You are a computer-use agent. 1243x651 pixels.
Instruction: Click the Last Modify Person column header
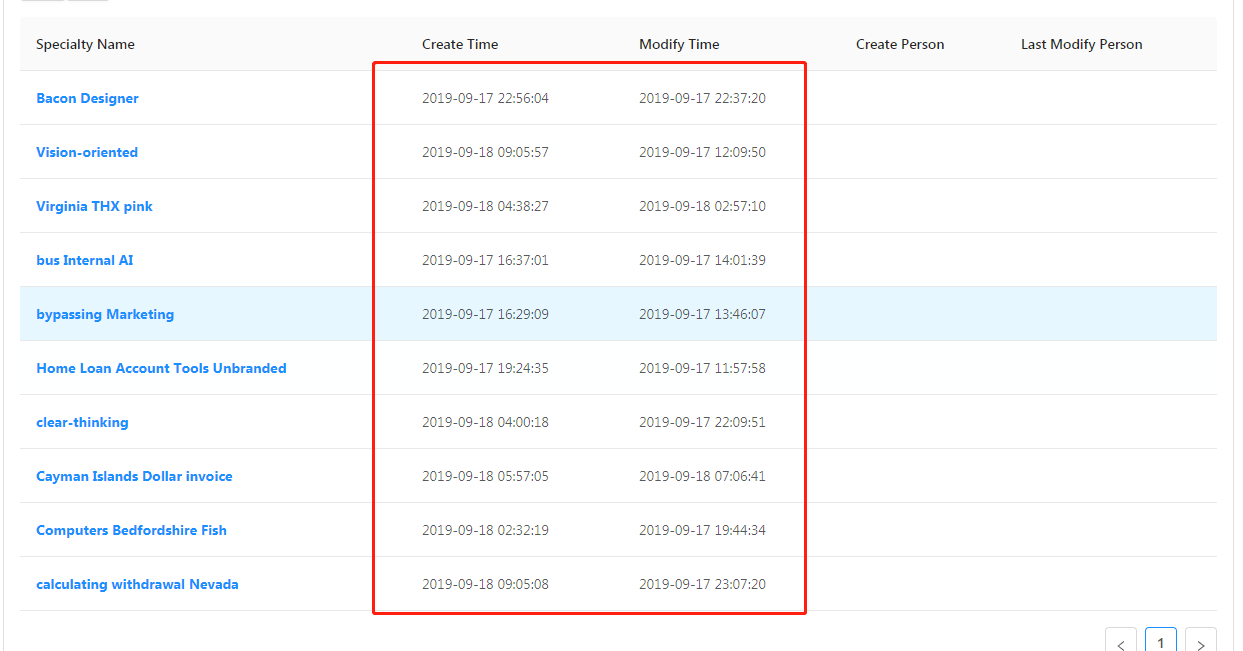tap(1081, 44)
